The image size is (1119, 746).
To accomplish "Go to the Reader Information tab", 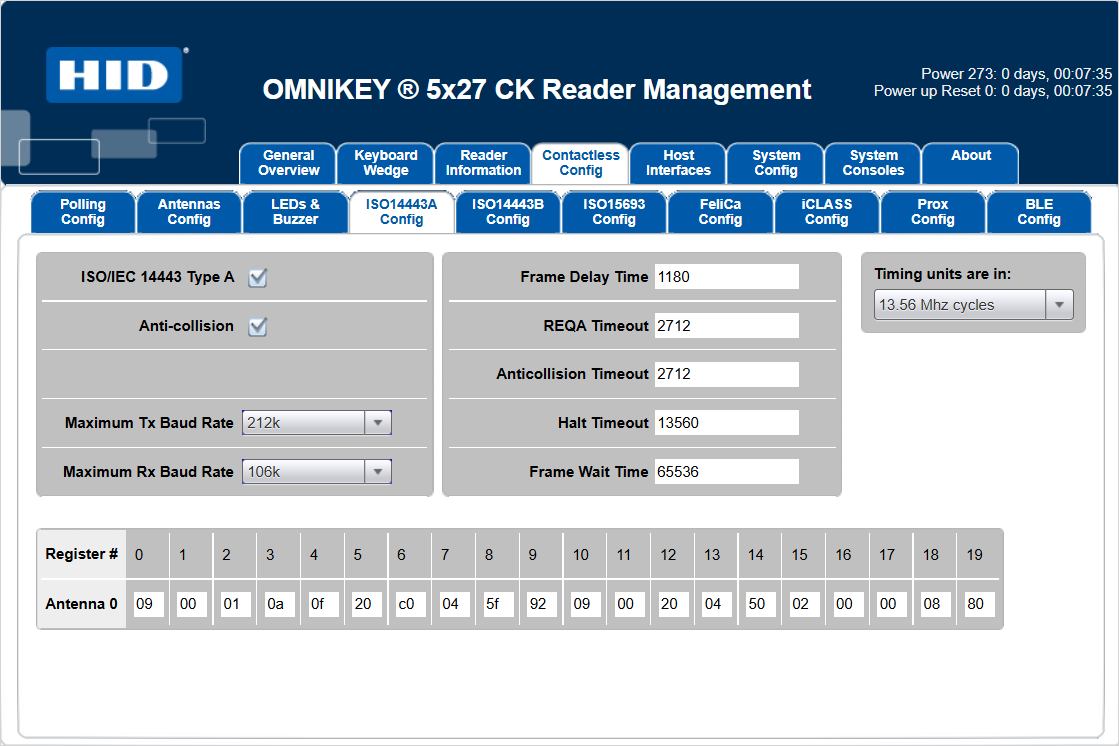I will pyautogui.click(x=483, y=163).
